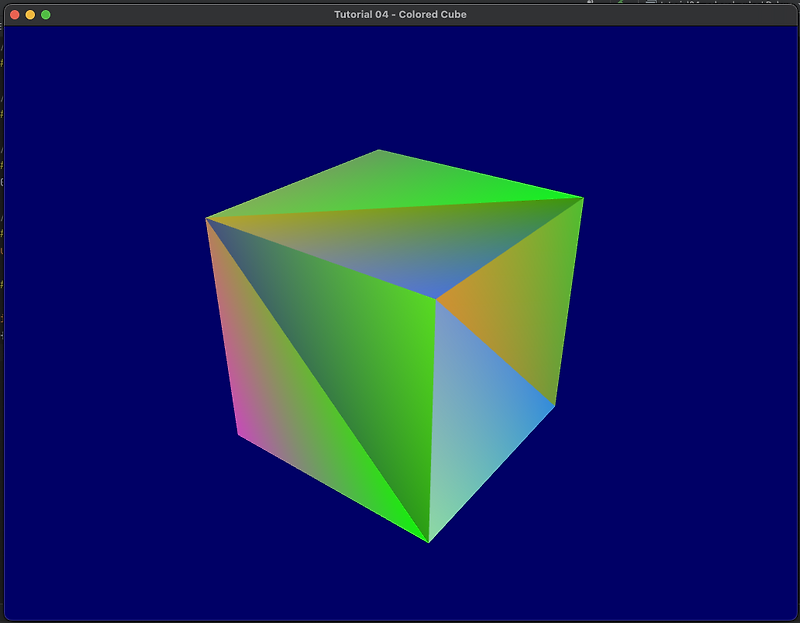Viewport: 800px width, 623px height.
Task: Click the red close button
Action: [16, 15]
